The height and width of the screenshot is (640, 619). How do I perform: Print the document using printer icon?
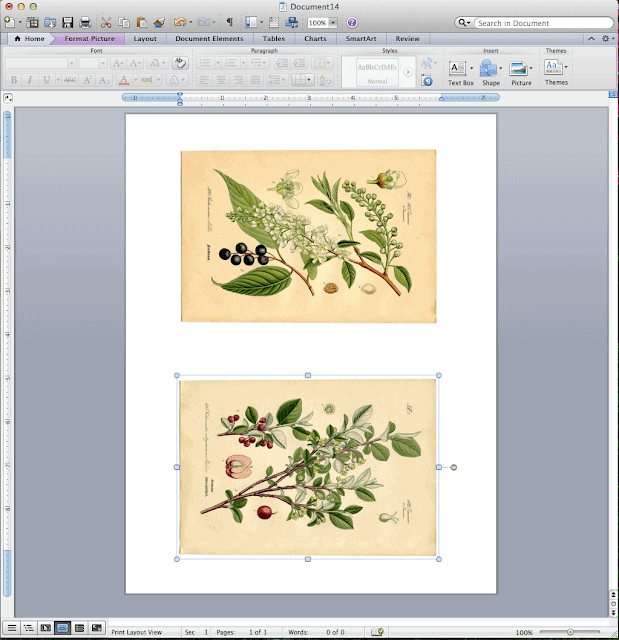pos(85,22)
